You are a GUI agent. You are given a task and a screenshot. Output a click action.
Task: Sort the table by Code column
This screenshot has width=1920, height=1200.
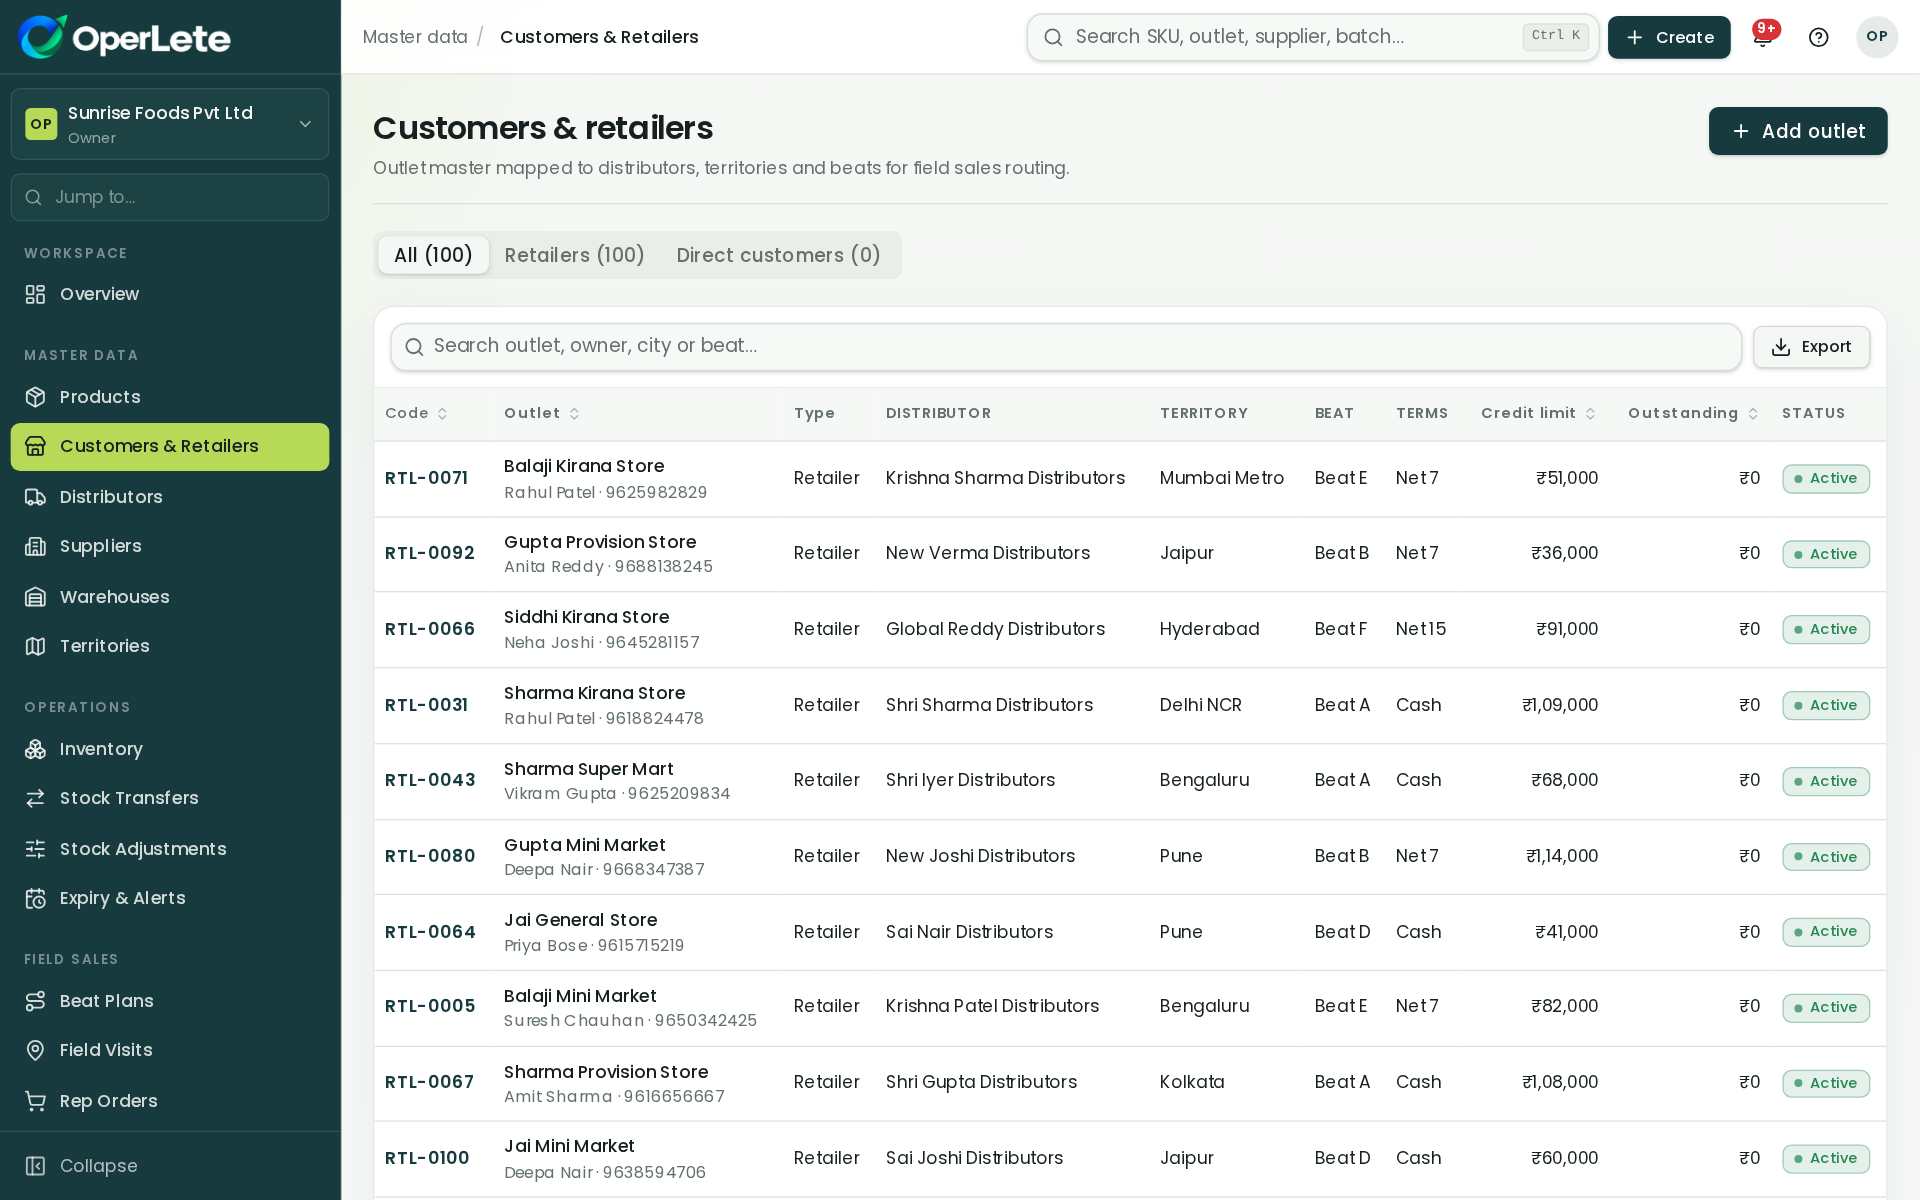[x=416, y=413]
